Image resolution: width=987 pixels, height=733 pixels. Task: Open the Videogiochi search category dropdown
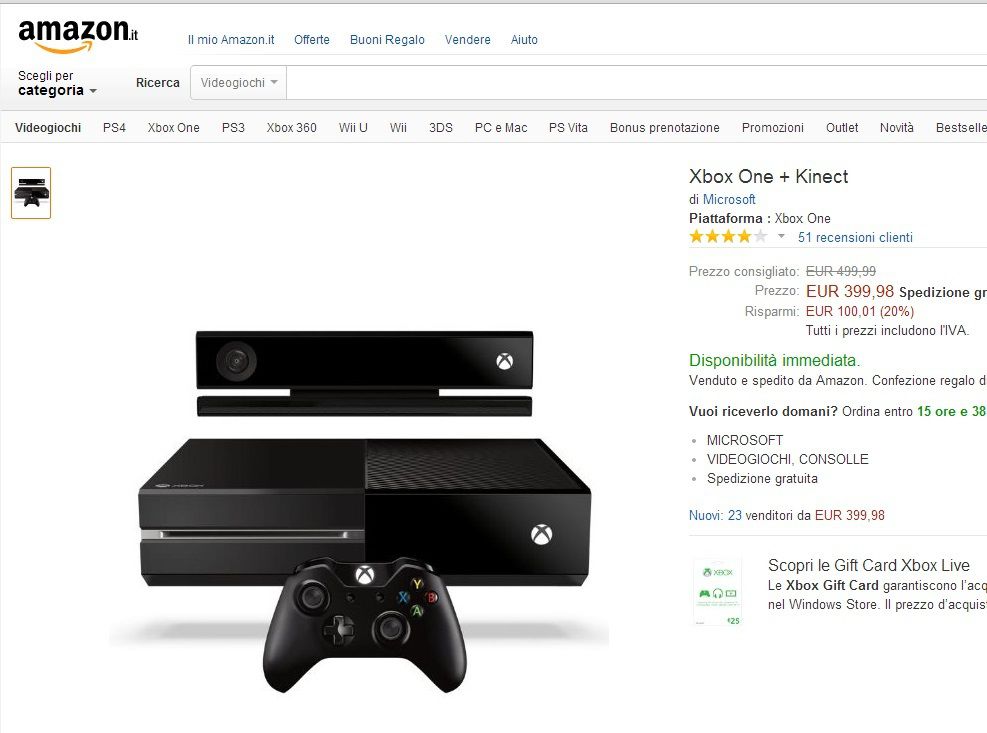pos(239,82)
